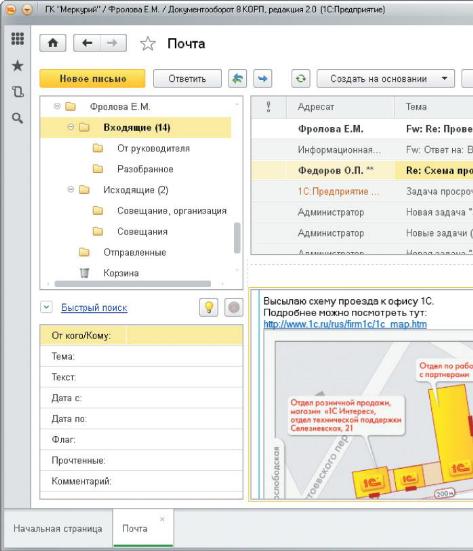The image size is (473, 551).
Task: Select the Новые задачи message from Администратор
Action: pyautogui.click(x=362, y=233)
